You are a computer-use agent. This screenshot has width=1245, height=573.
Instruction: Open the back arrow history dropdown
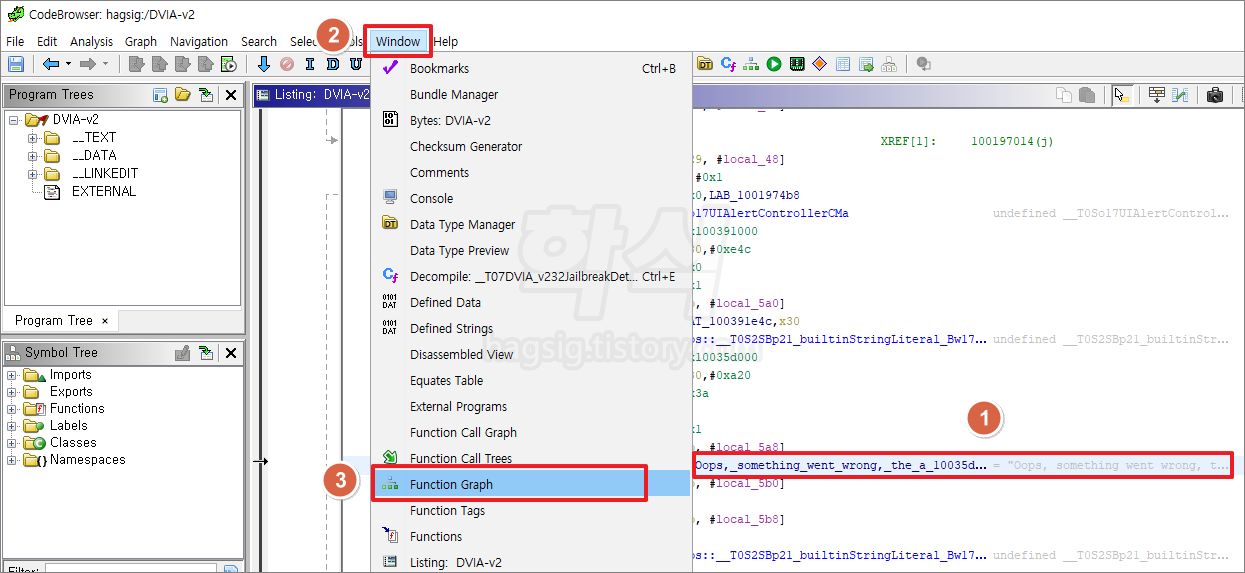point(68,64)
